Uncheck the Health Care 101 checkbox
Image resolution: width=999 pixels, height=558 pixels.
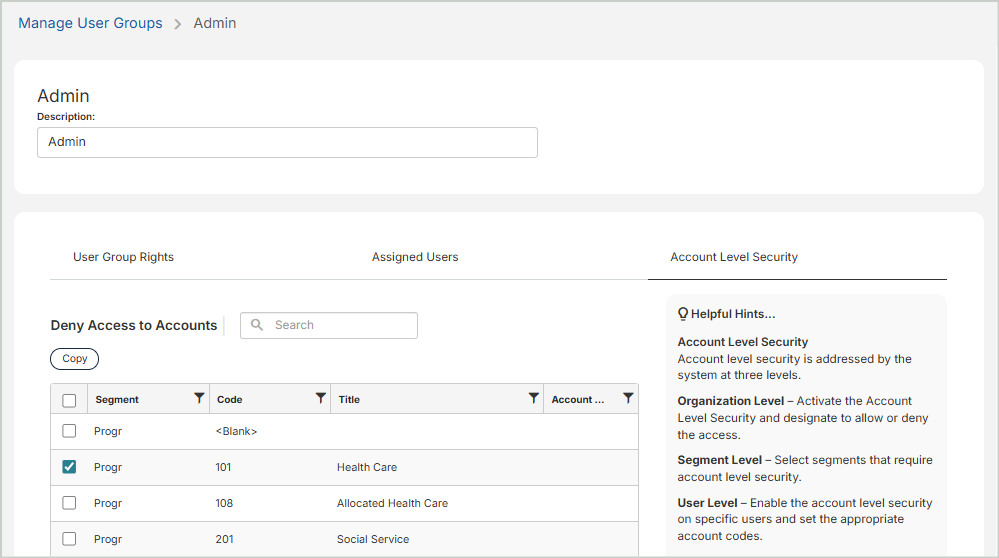point(69,467)
